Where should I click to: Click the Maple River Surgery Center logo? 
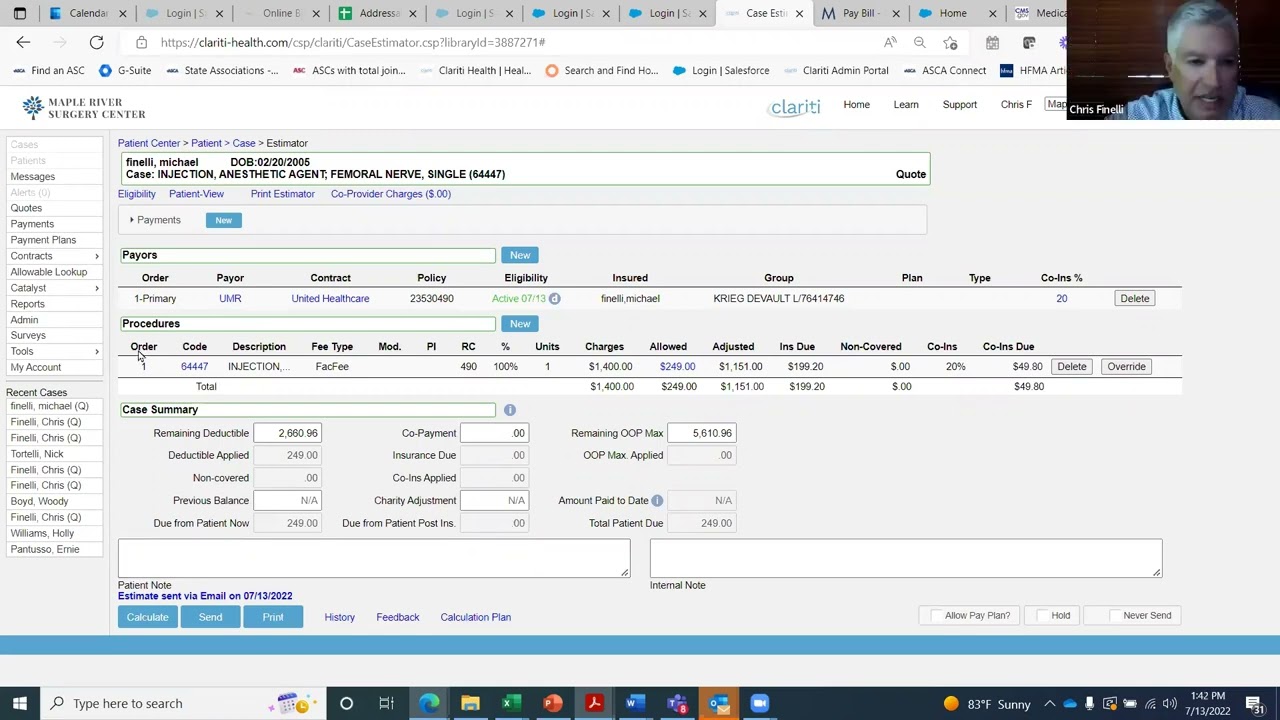(x=84, y=108)
